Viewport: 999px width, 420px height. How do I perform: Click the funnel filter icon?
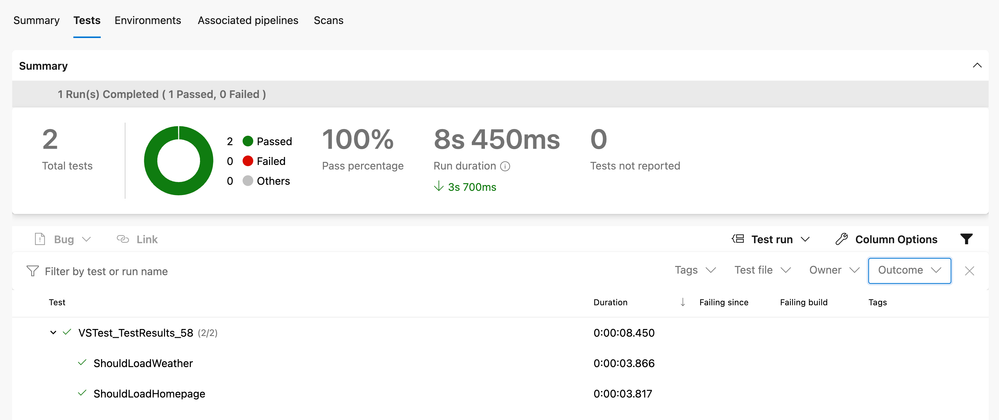coord(966,239)
